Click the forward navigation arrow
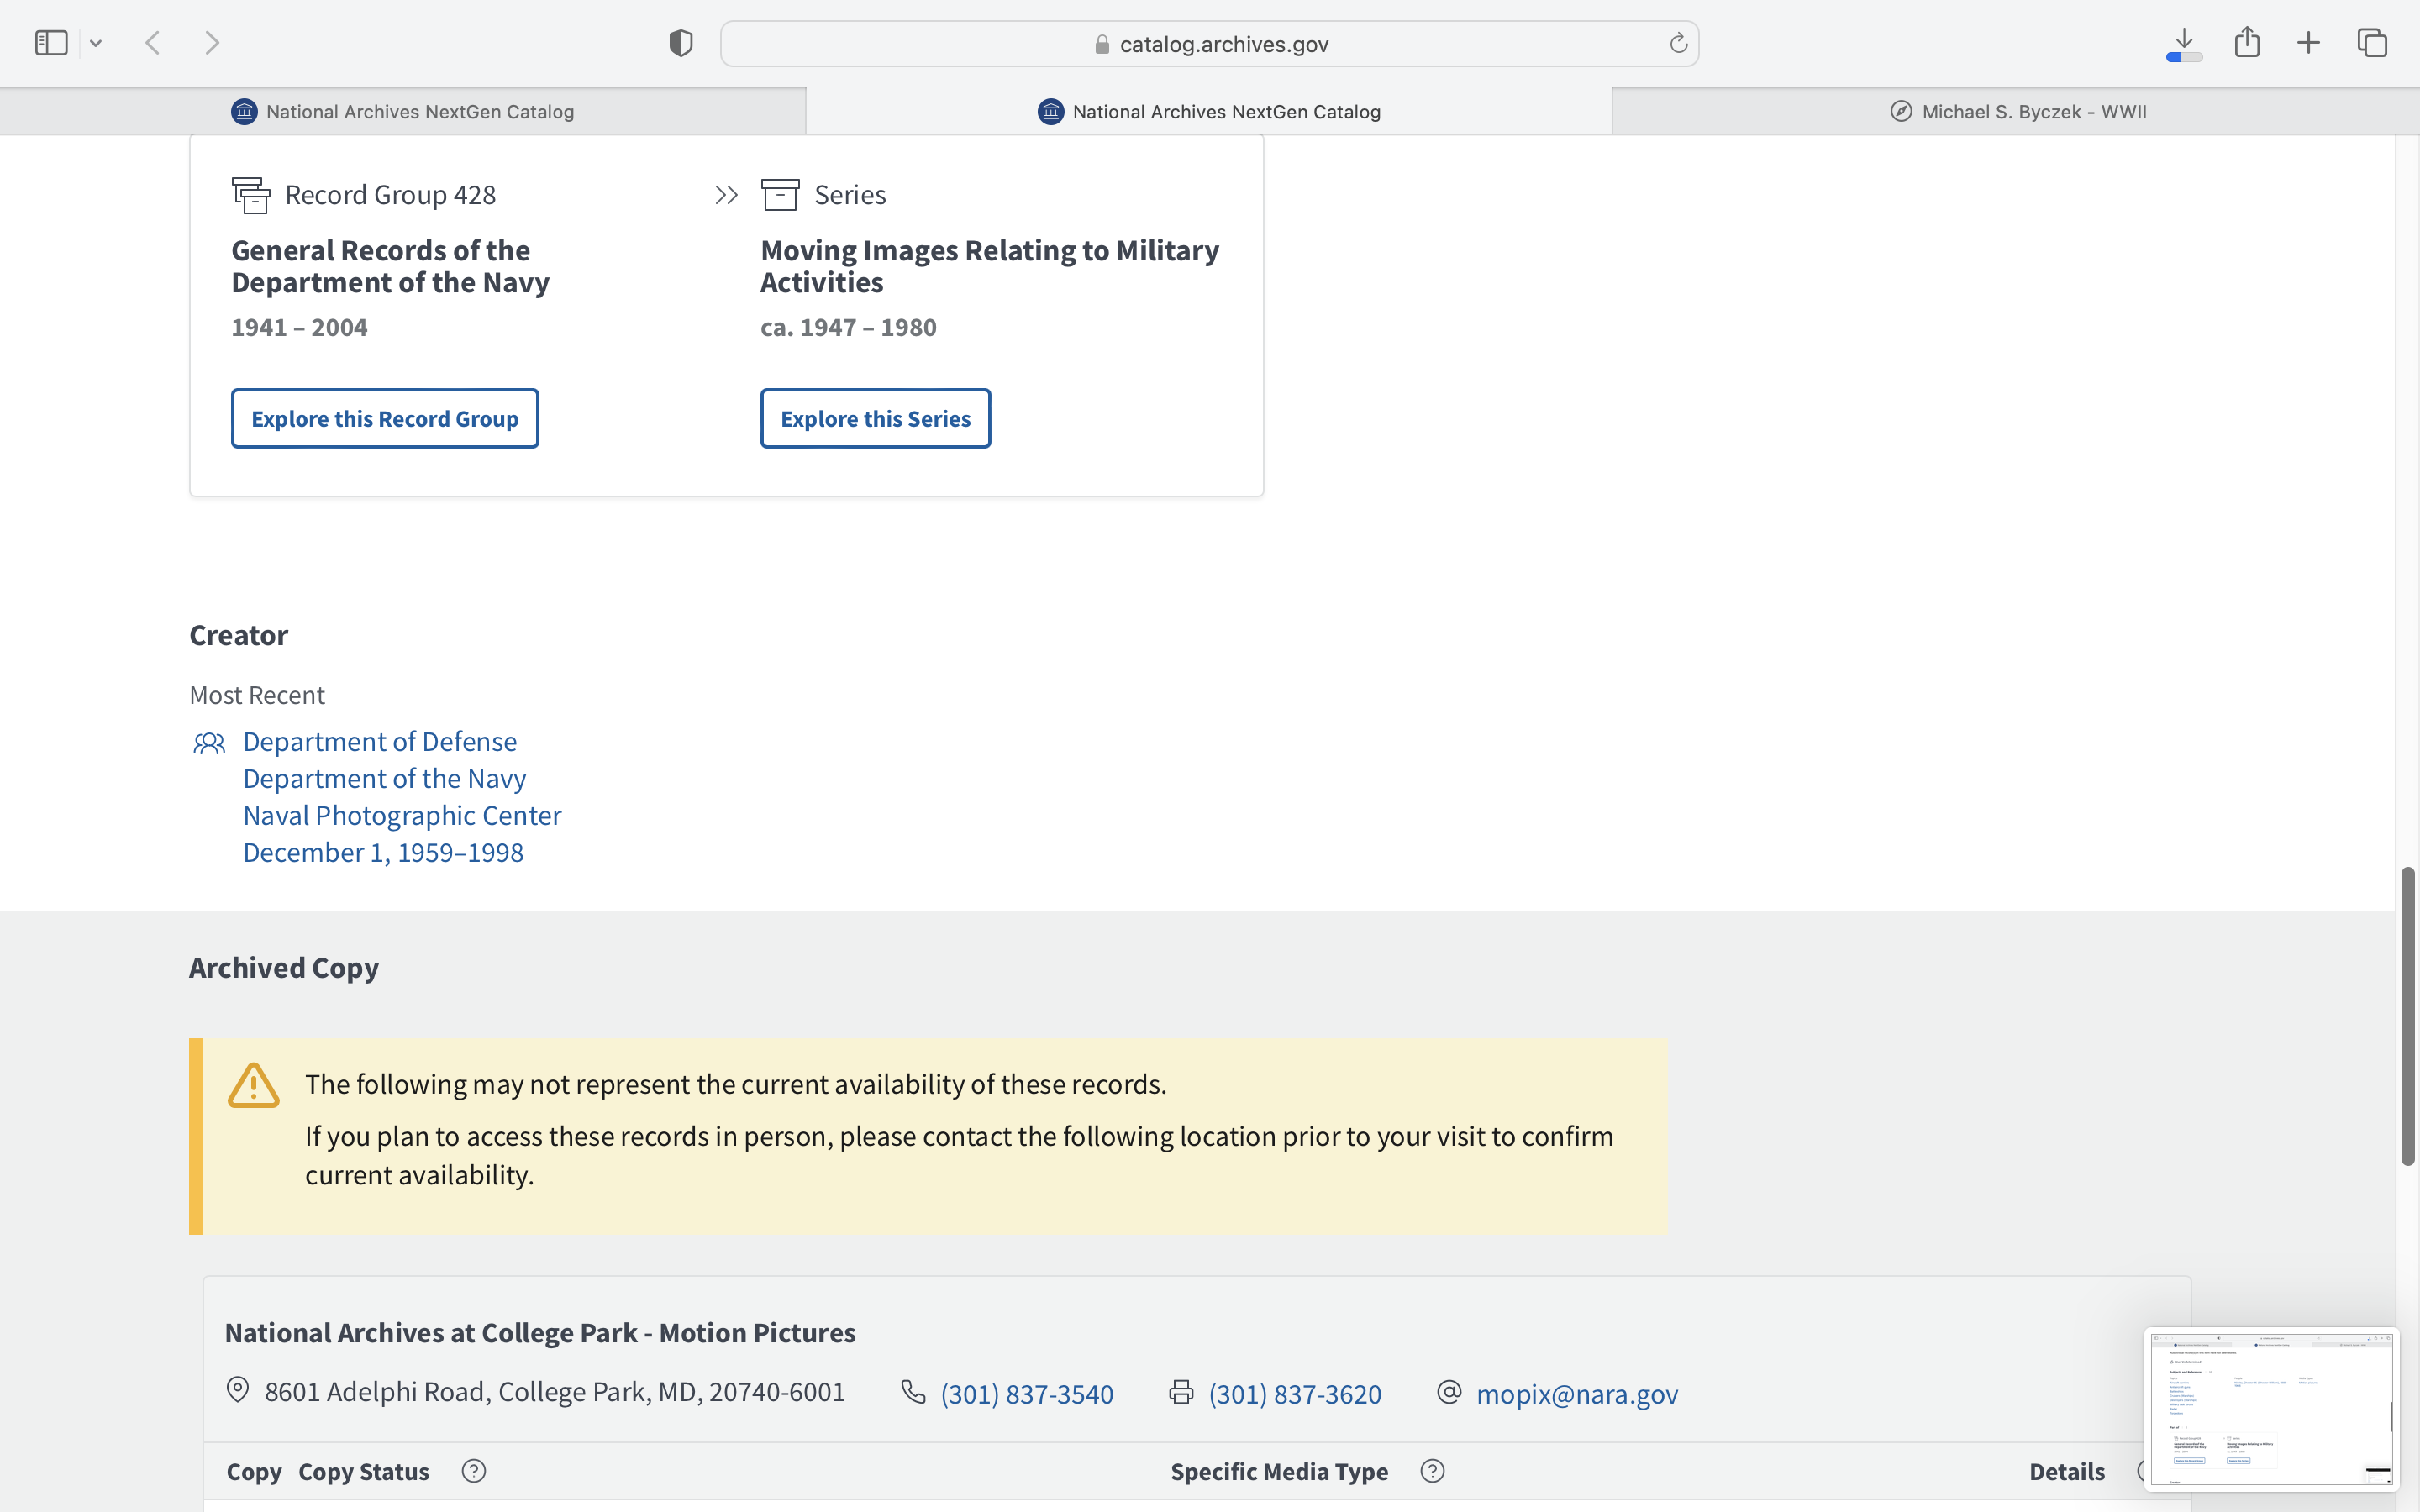Screen dimensions: 2420x1512 pyautogui.click(x=212, y=43)
